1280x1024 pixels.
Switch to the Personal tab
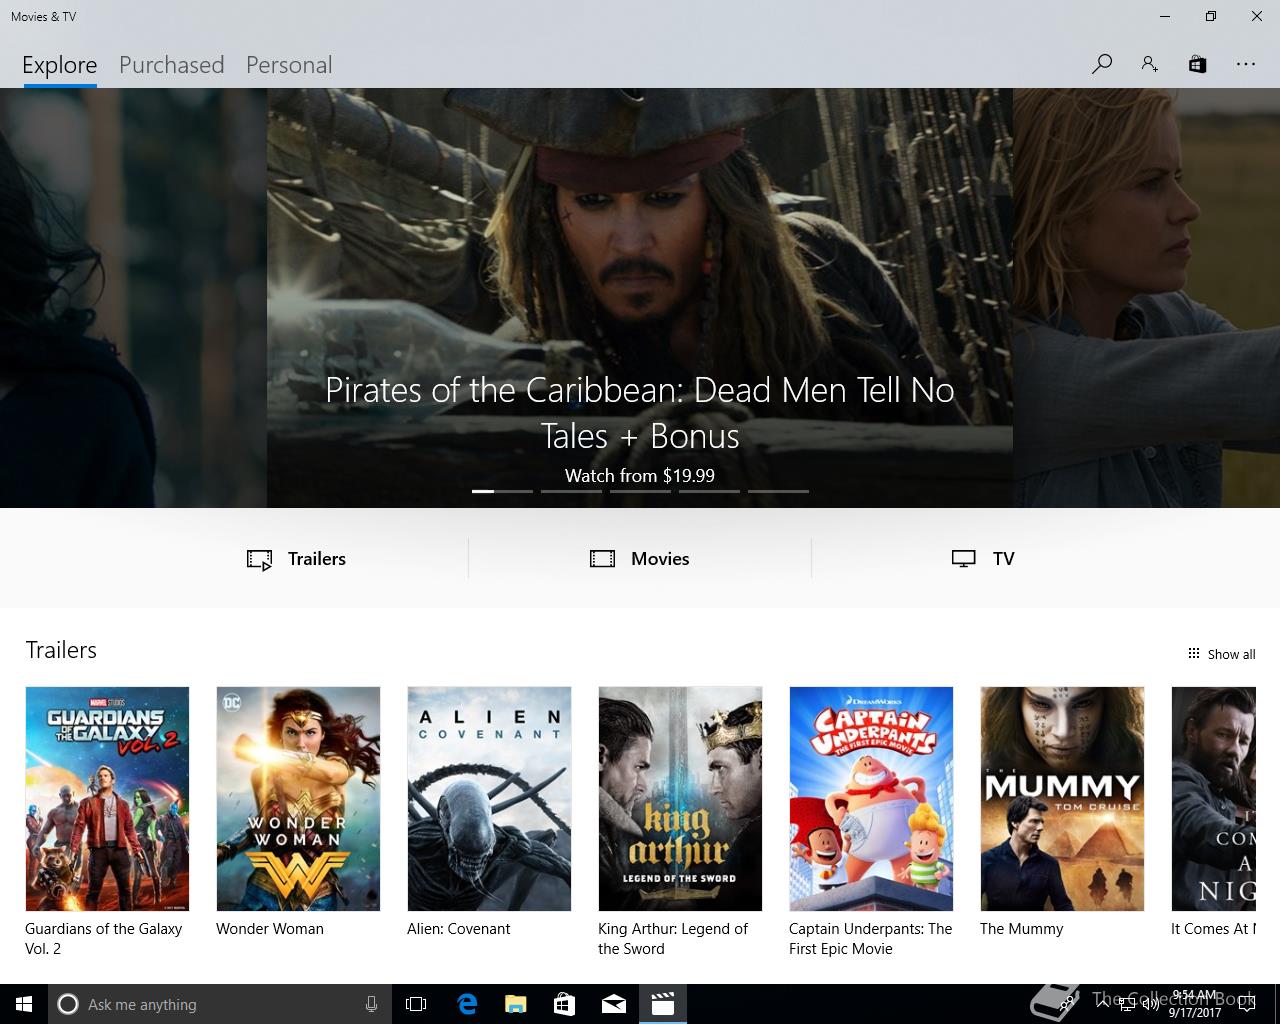click(x=289, y=65)
